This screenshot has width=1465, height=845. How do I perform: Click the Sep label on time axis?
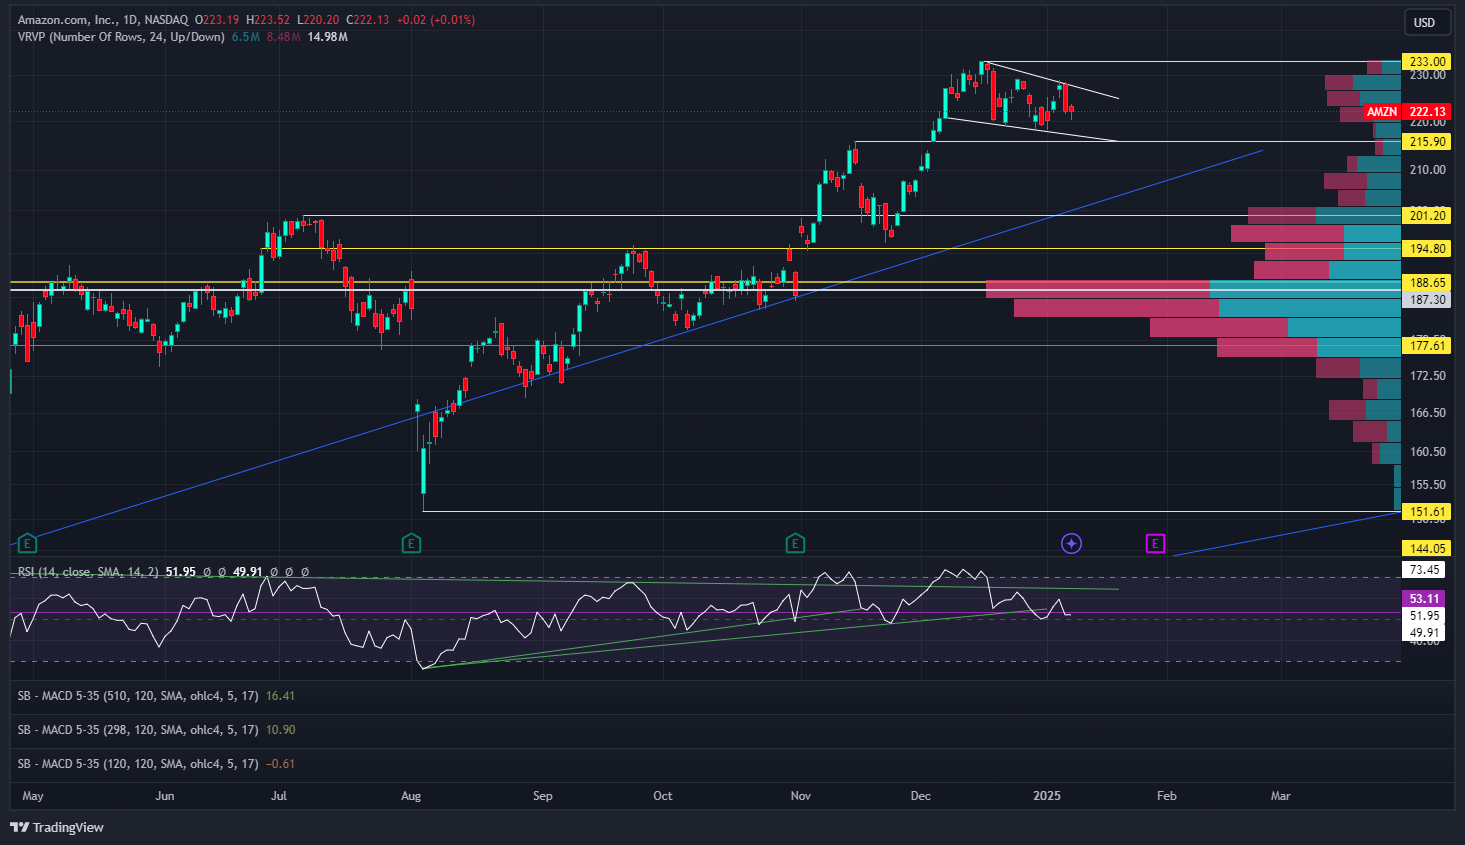(x=542, y=797)
